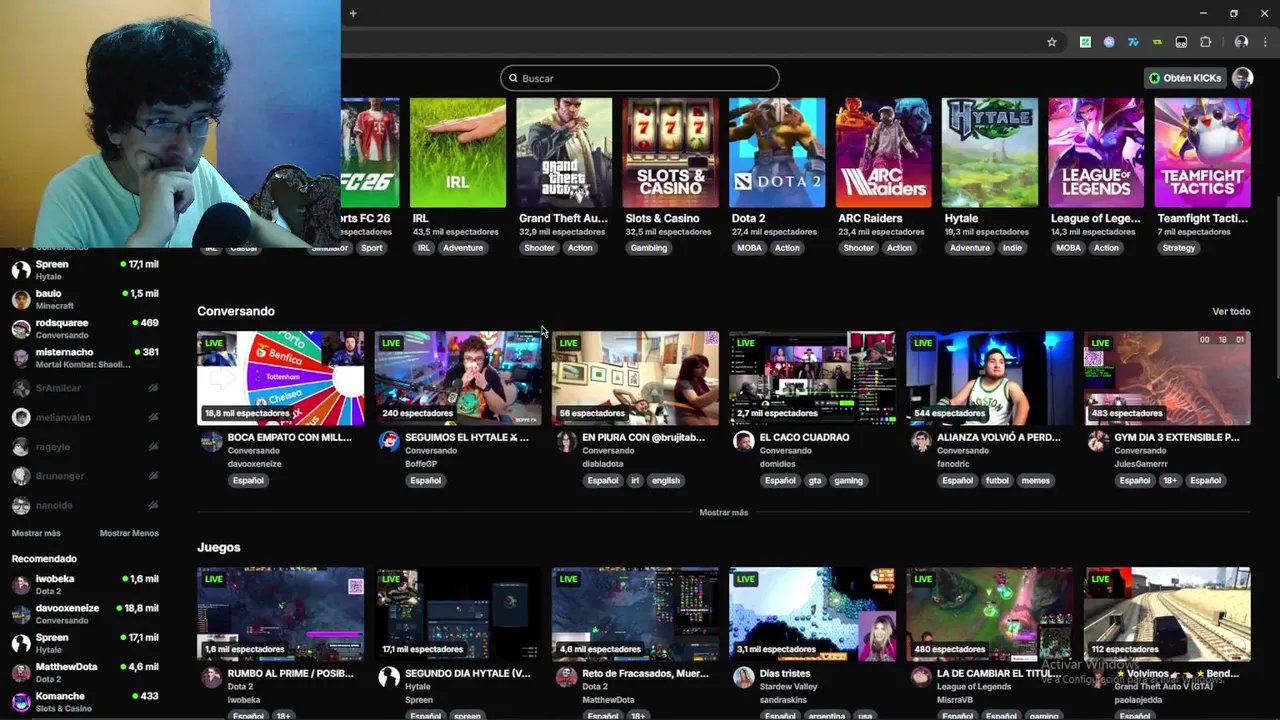This screenshot has height=720, width=1280.
Task: Open the white robot-face extension icon
Action: 1181,42
